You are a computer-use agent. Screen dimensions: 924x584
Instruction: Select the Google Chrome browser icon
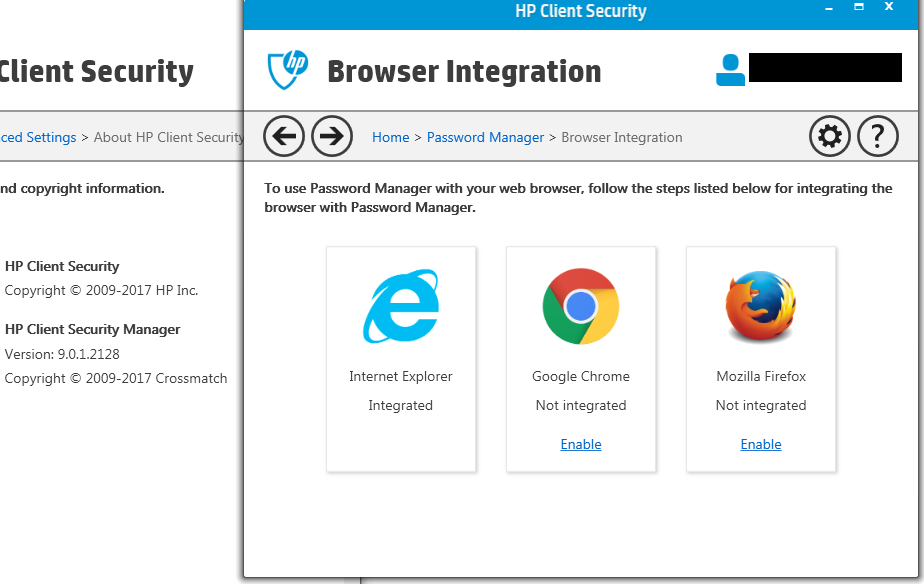(x=581, y=306)
